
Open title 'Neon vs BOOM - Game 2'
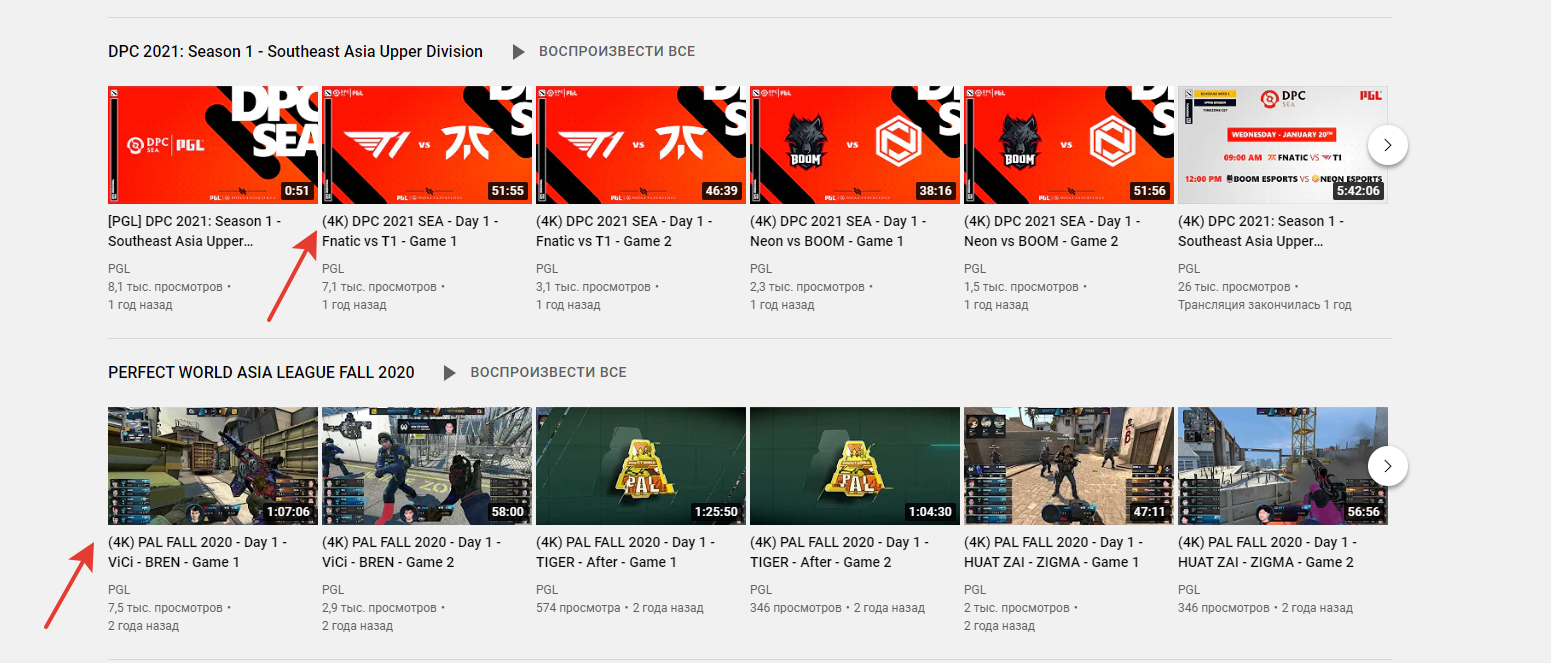[x=1052, y=231]
